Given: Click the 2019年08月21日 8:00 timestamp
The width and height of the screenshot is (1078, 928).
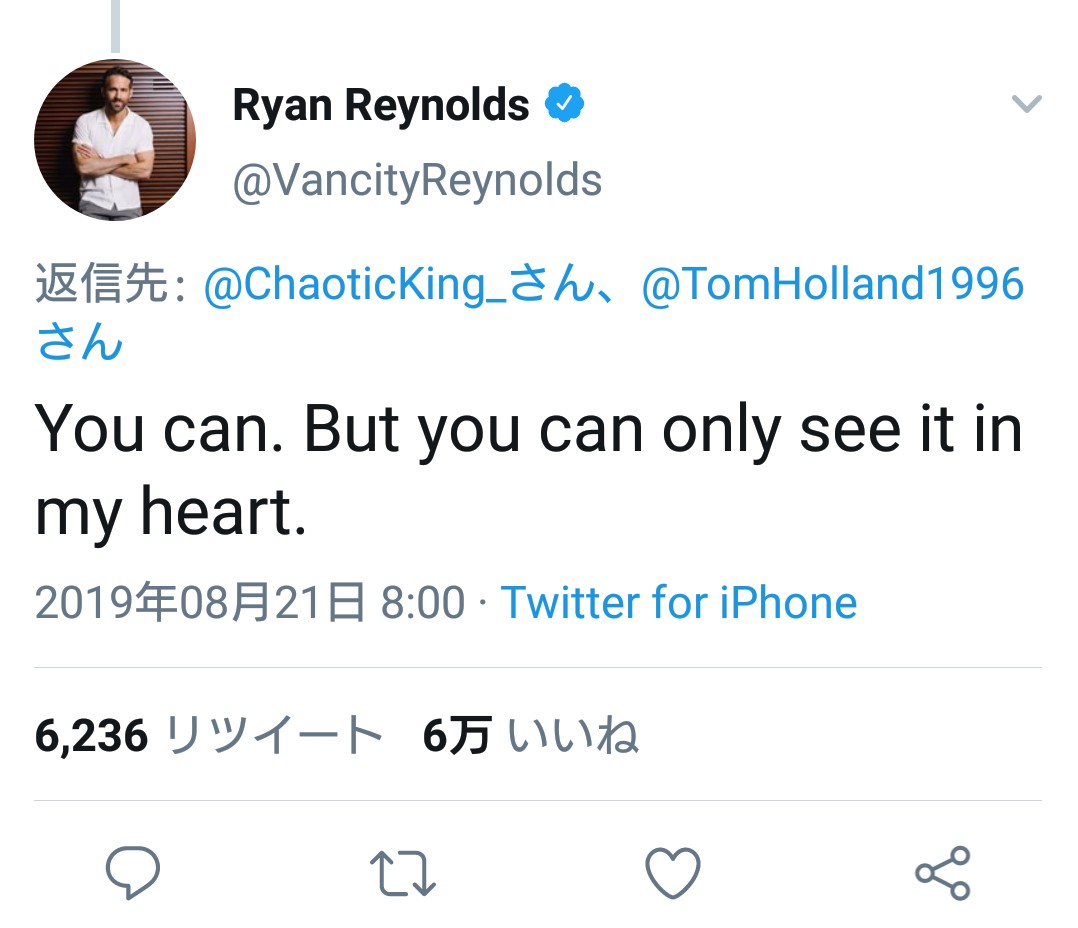Looking at the screenshot, I should pos(250,603).
